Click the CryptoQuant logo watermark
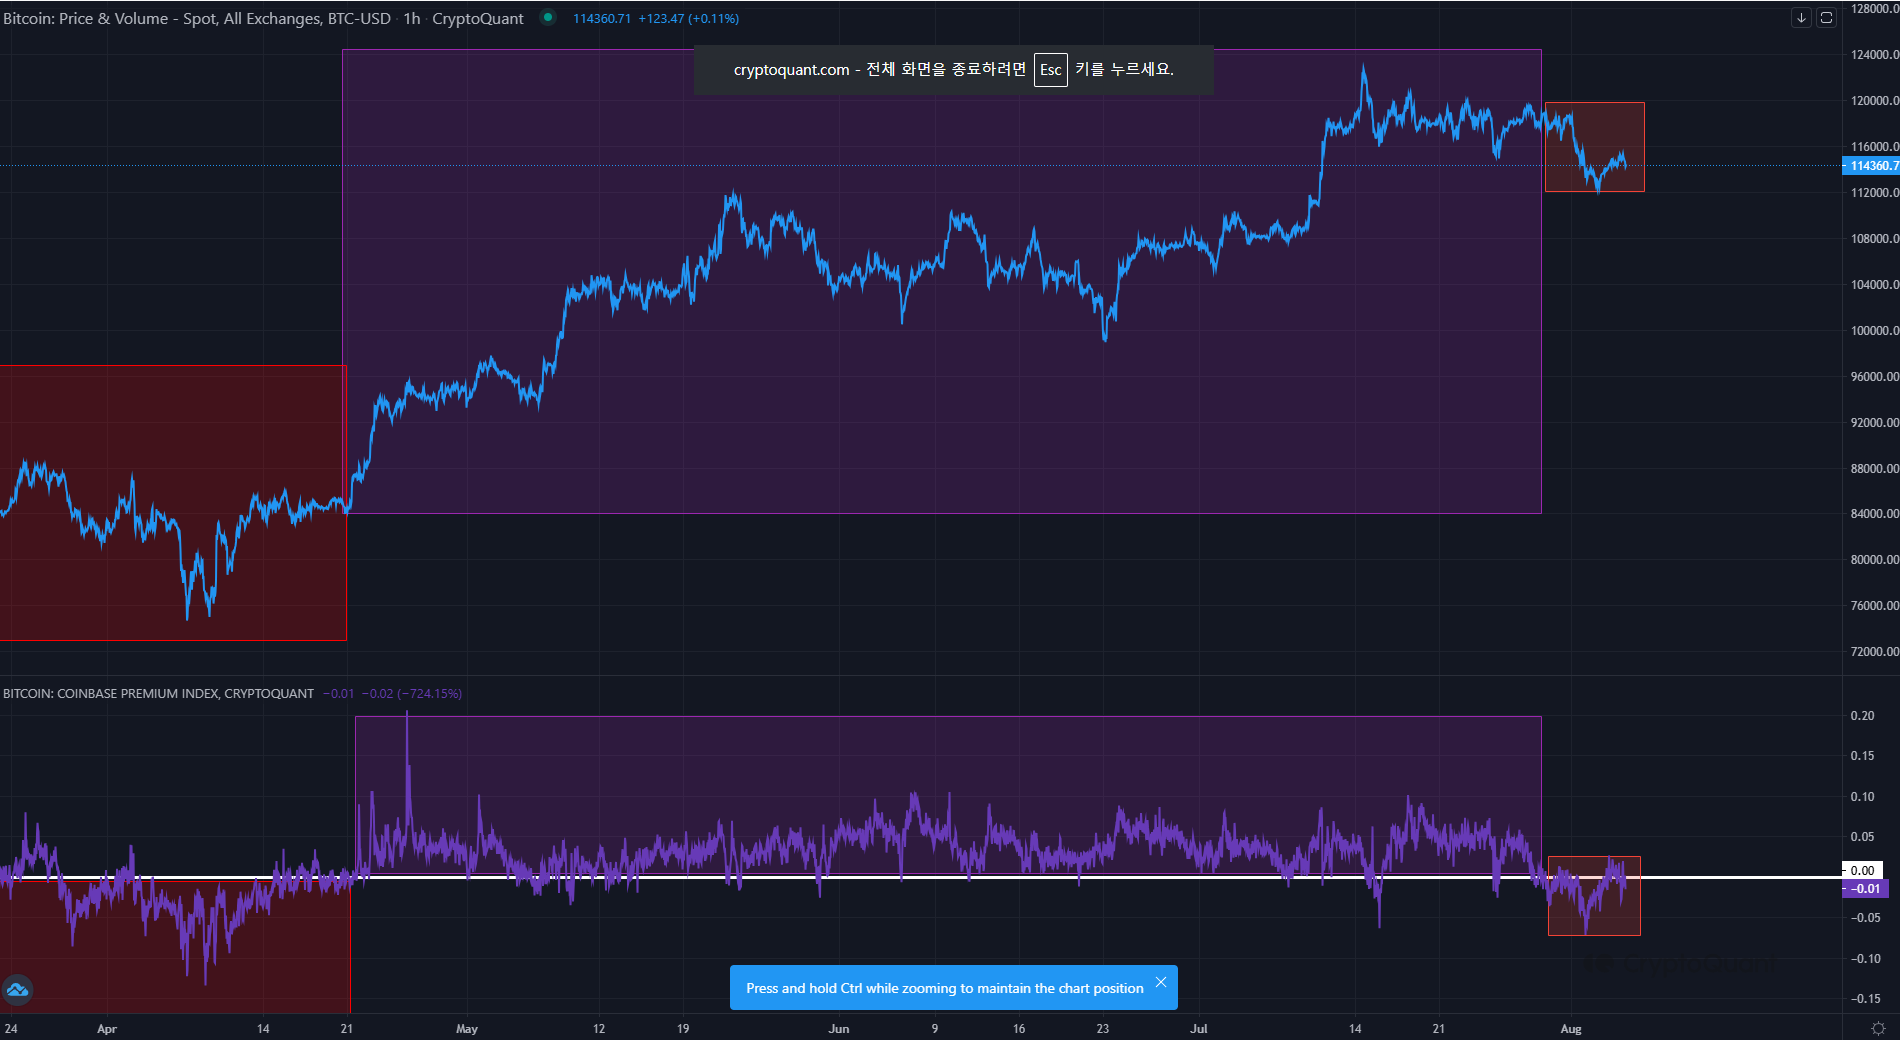Image resolution: width=1900 pixels, height=1040 pixels. (18, 990)
